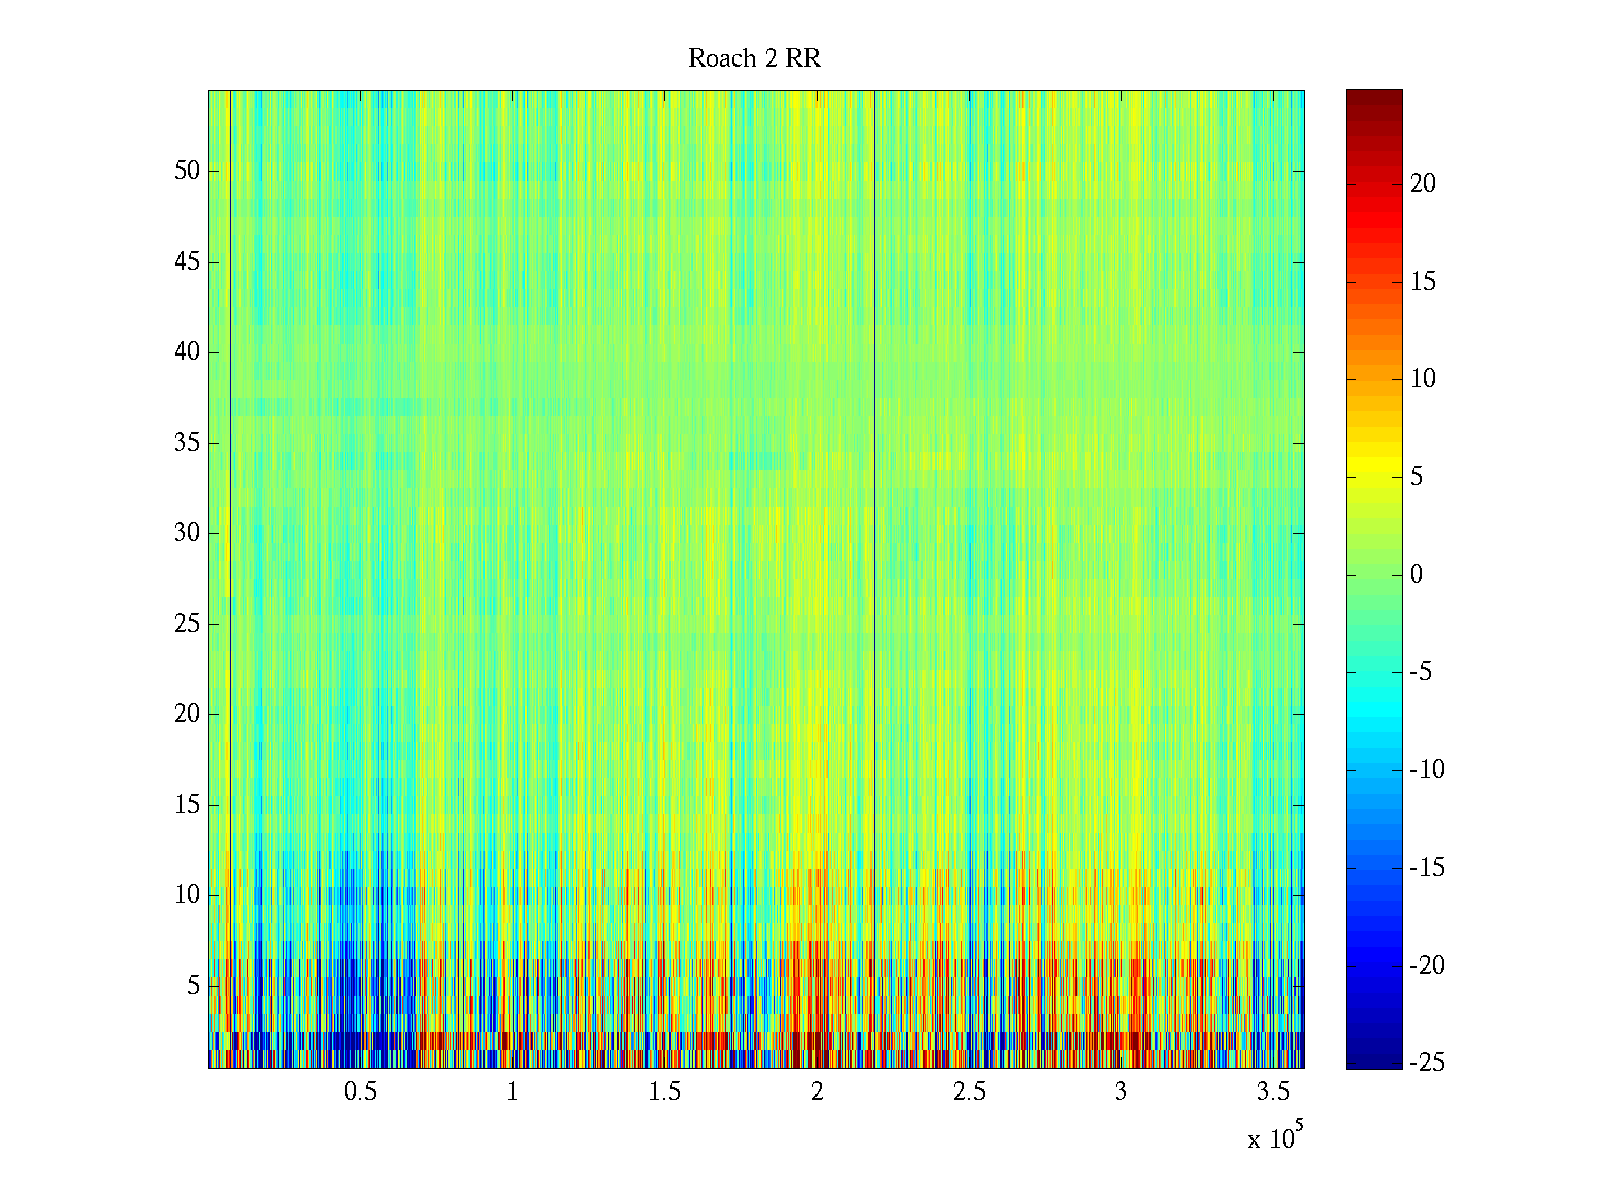
Task: Select the x-axis tick label 2
Action: (817, 1092)
